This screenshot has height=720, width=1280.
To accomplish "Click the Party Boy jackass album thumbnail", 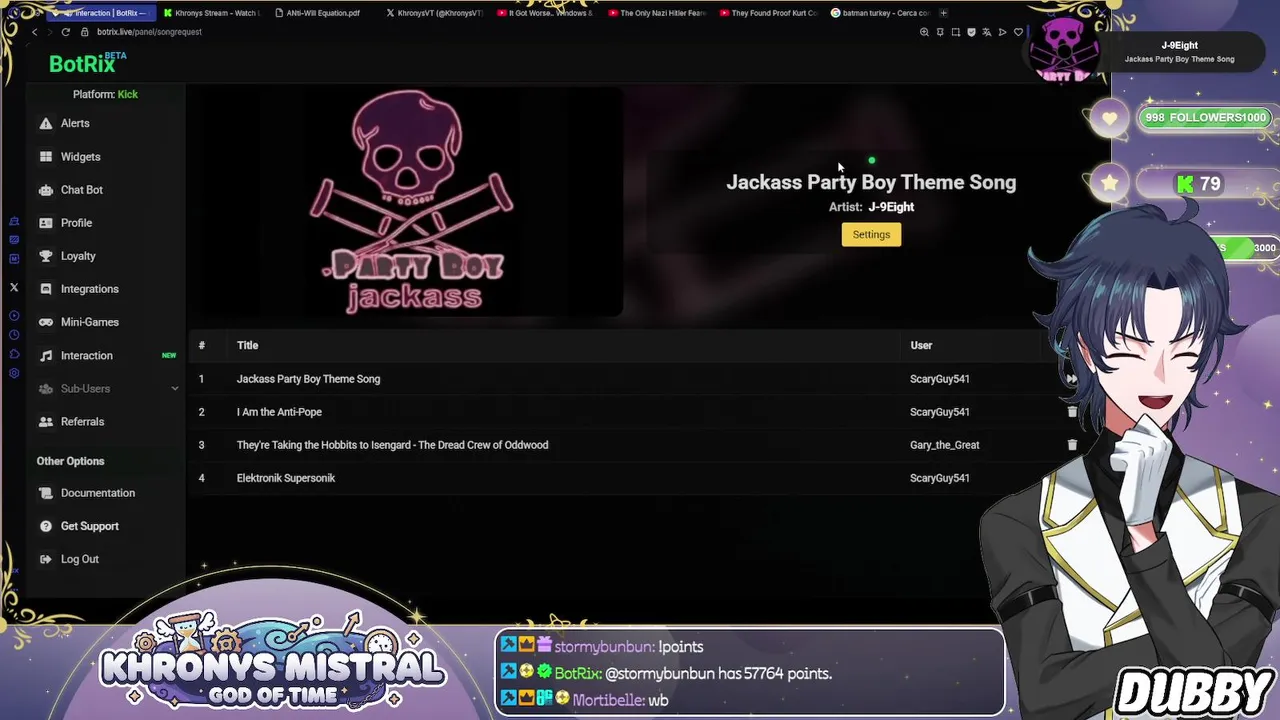I will 412,202.
